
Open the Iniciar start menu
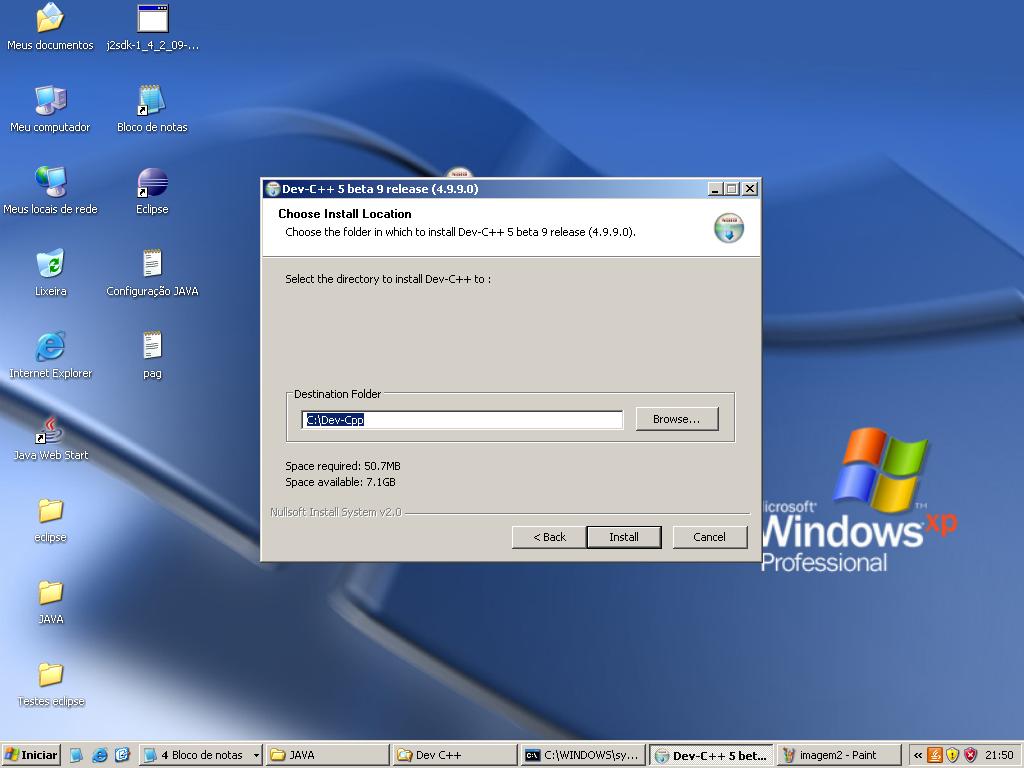[x=31, y=755]
